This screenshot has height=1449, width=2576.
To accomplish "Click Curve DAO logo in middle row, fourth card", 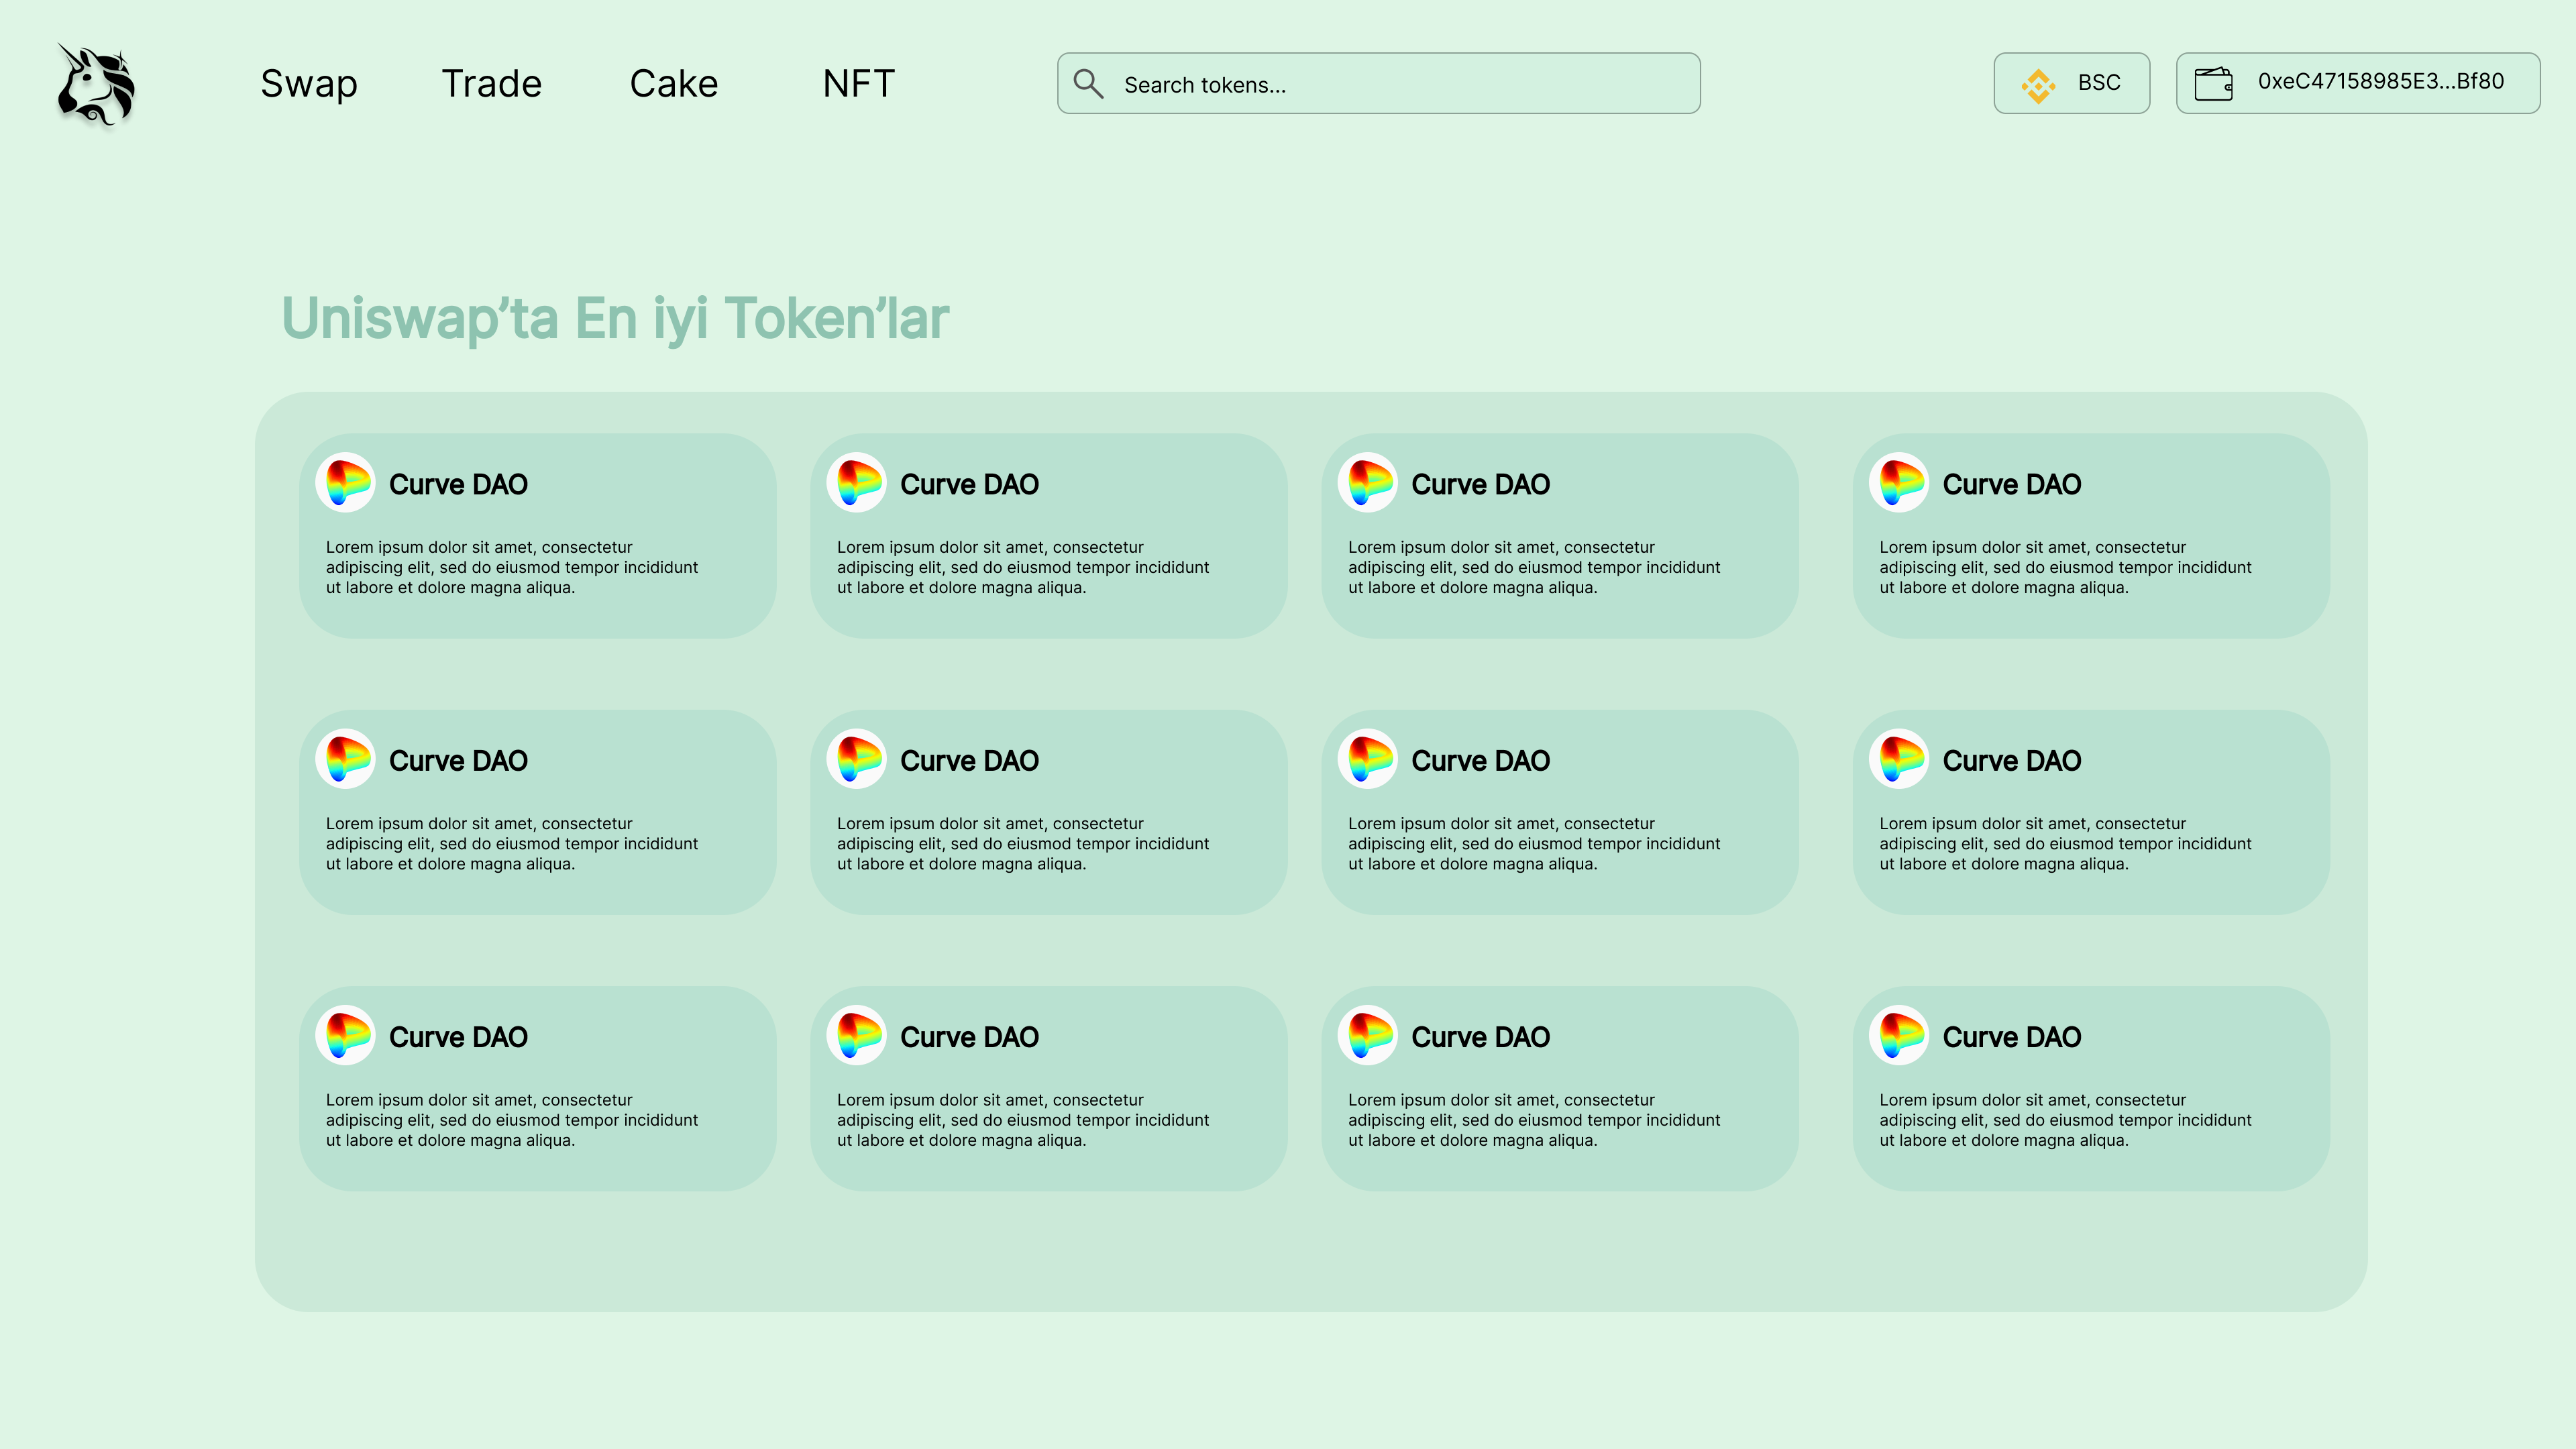I will tap(1899, 759).
